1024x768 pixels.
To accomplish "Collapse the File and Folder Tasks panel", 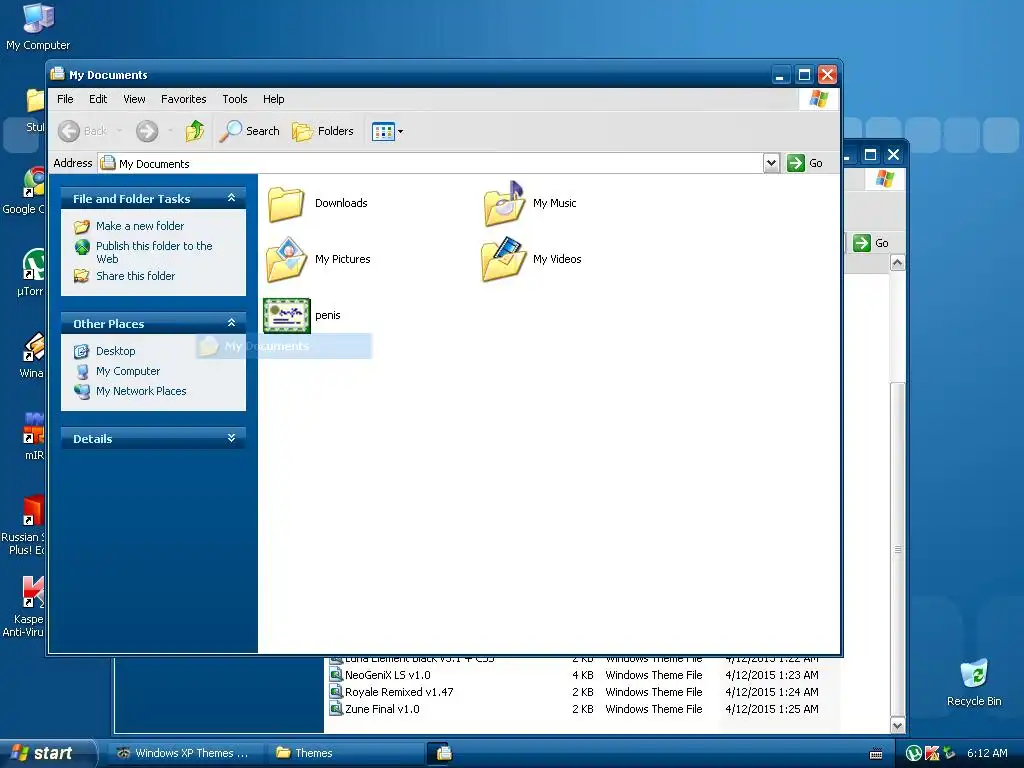I will click(x=231, y=198).
